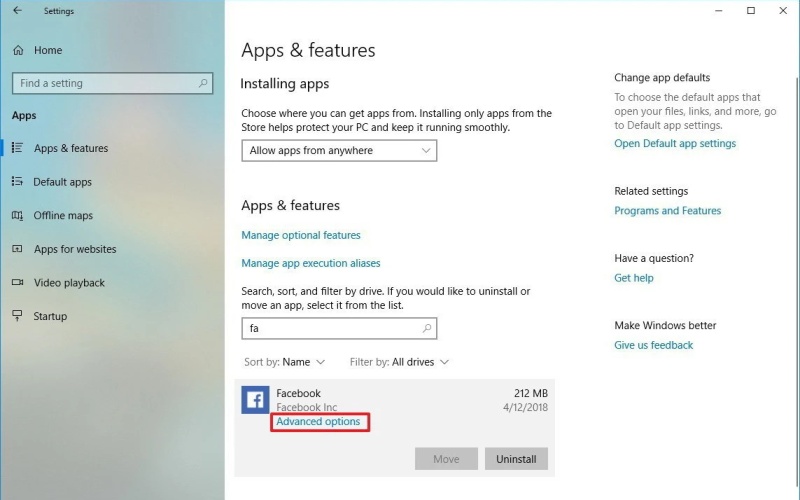The height and width of the screenshot is (500, 800).
Task: Click Advanced options under Facebook
Action: [x=318, y=422]
